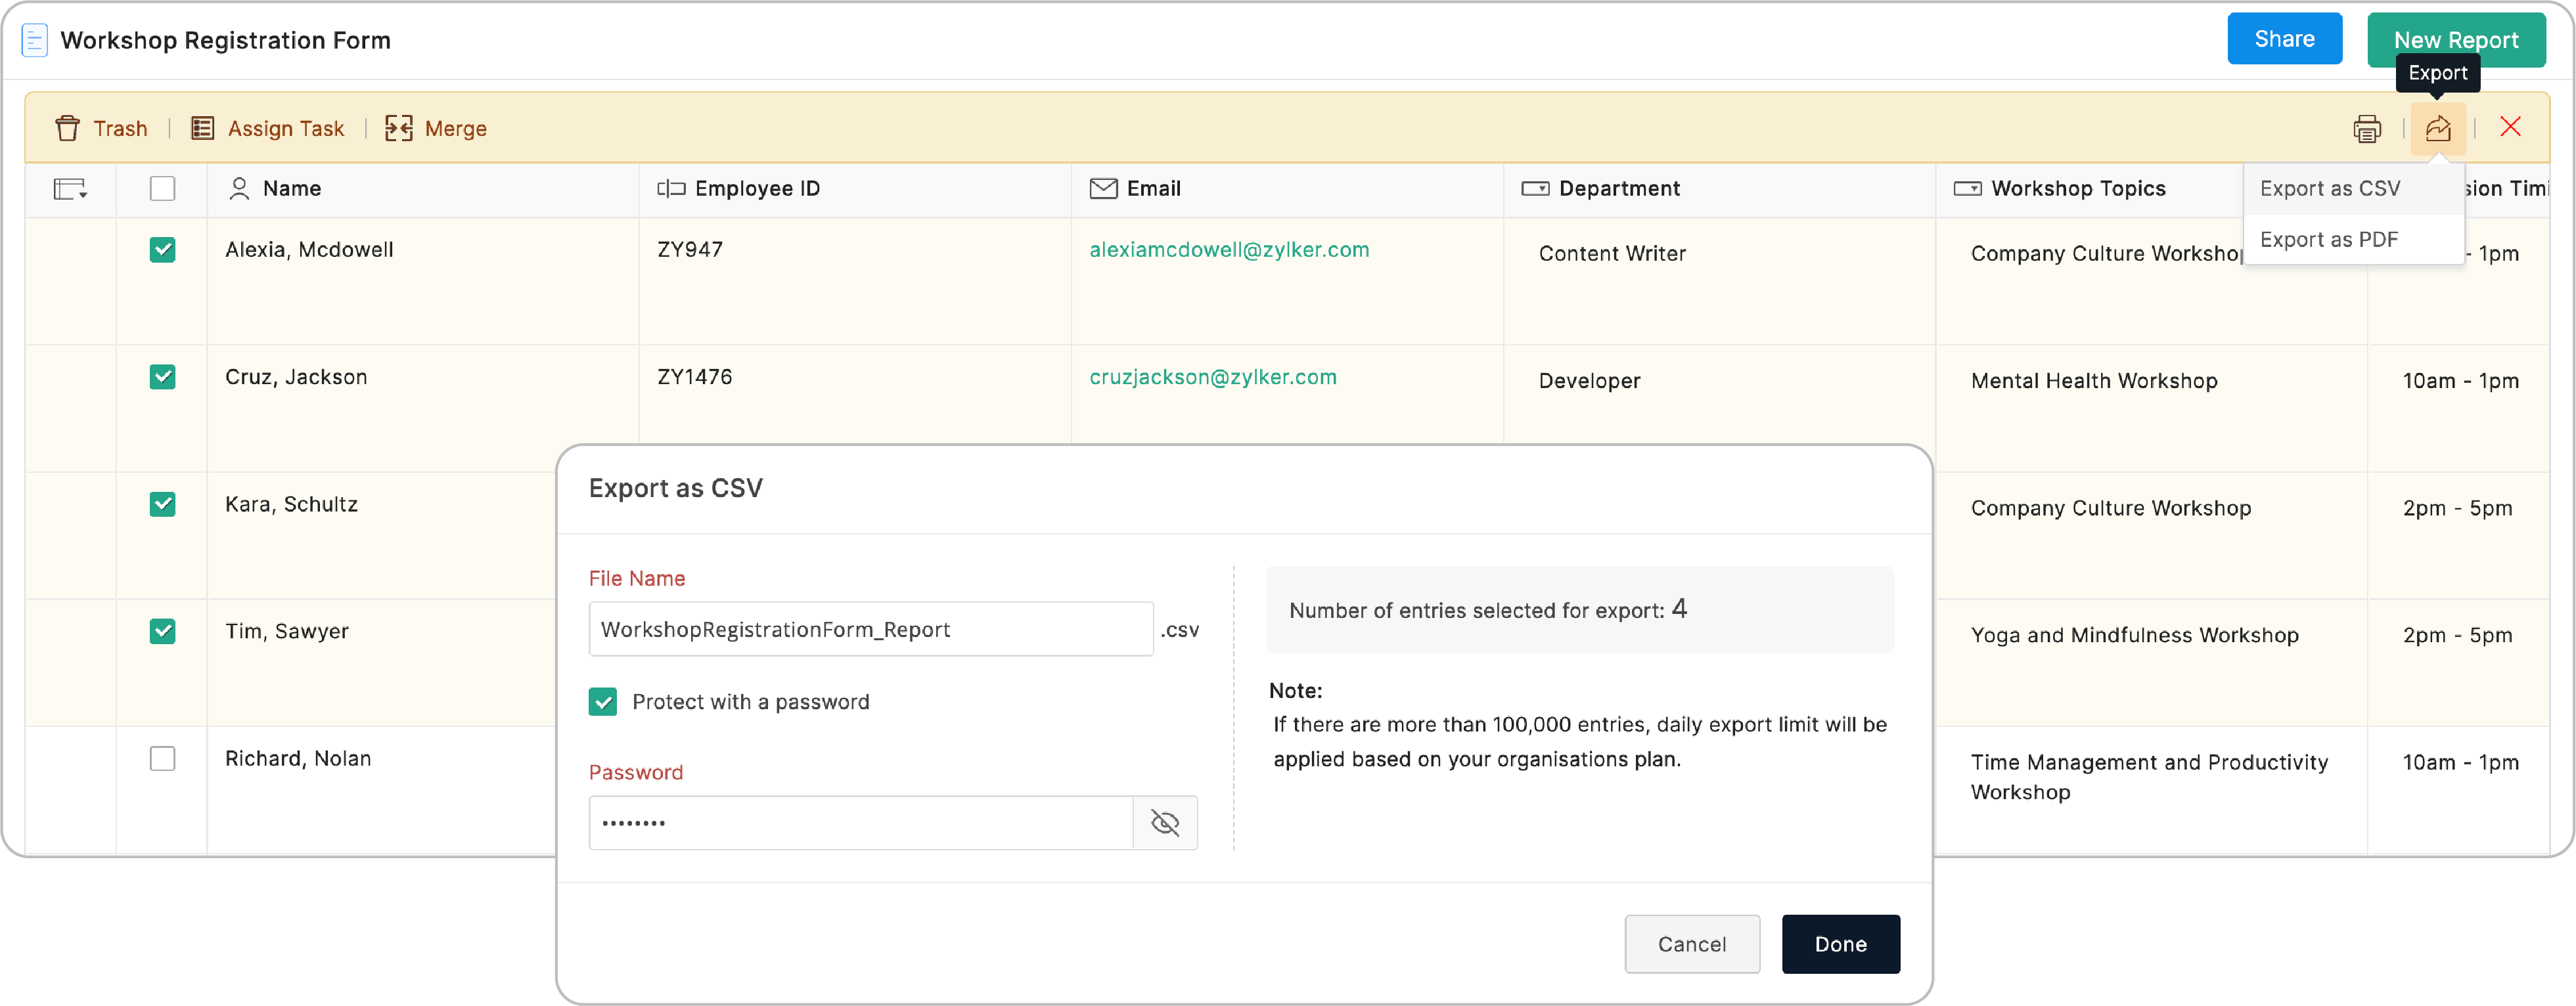Open the column settings dropdown icon

tap(70, 188)
